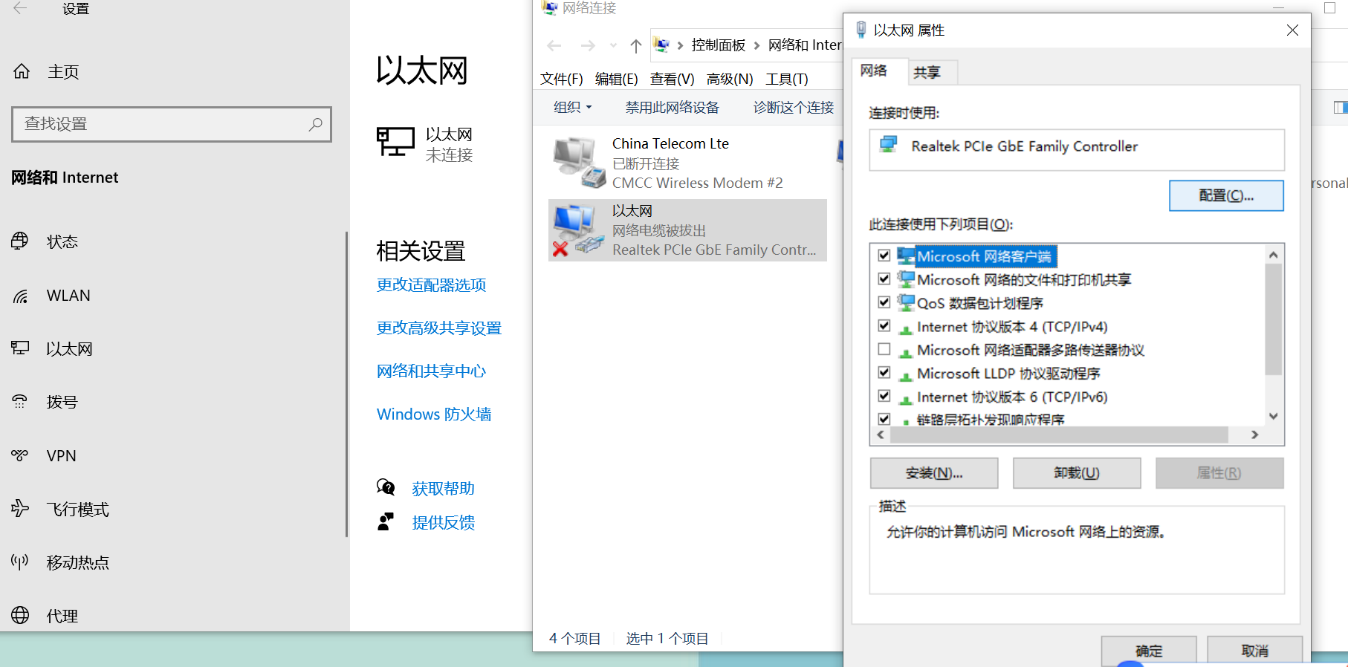Click the 获取帮助 chat bubble icon
The width and height of the screenshot is (1348, 667).
[386, 487]
